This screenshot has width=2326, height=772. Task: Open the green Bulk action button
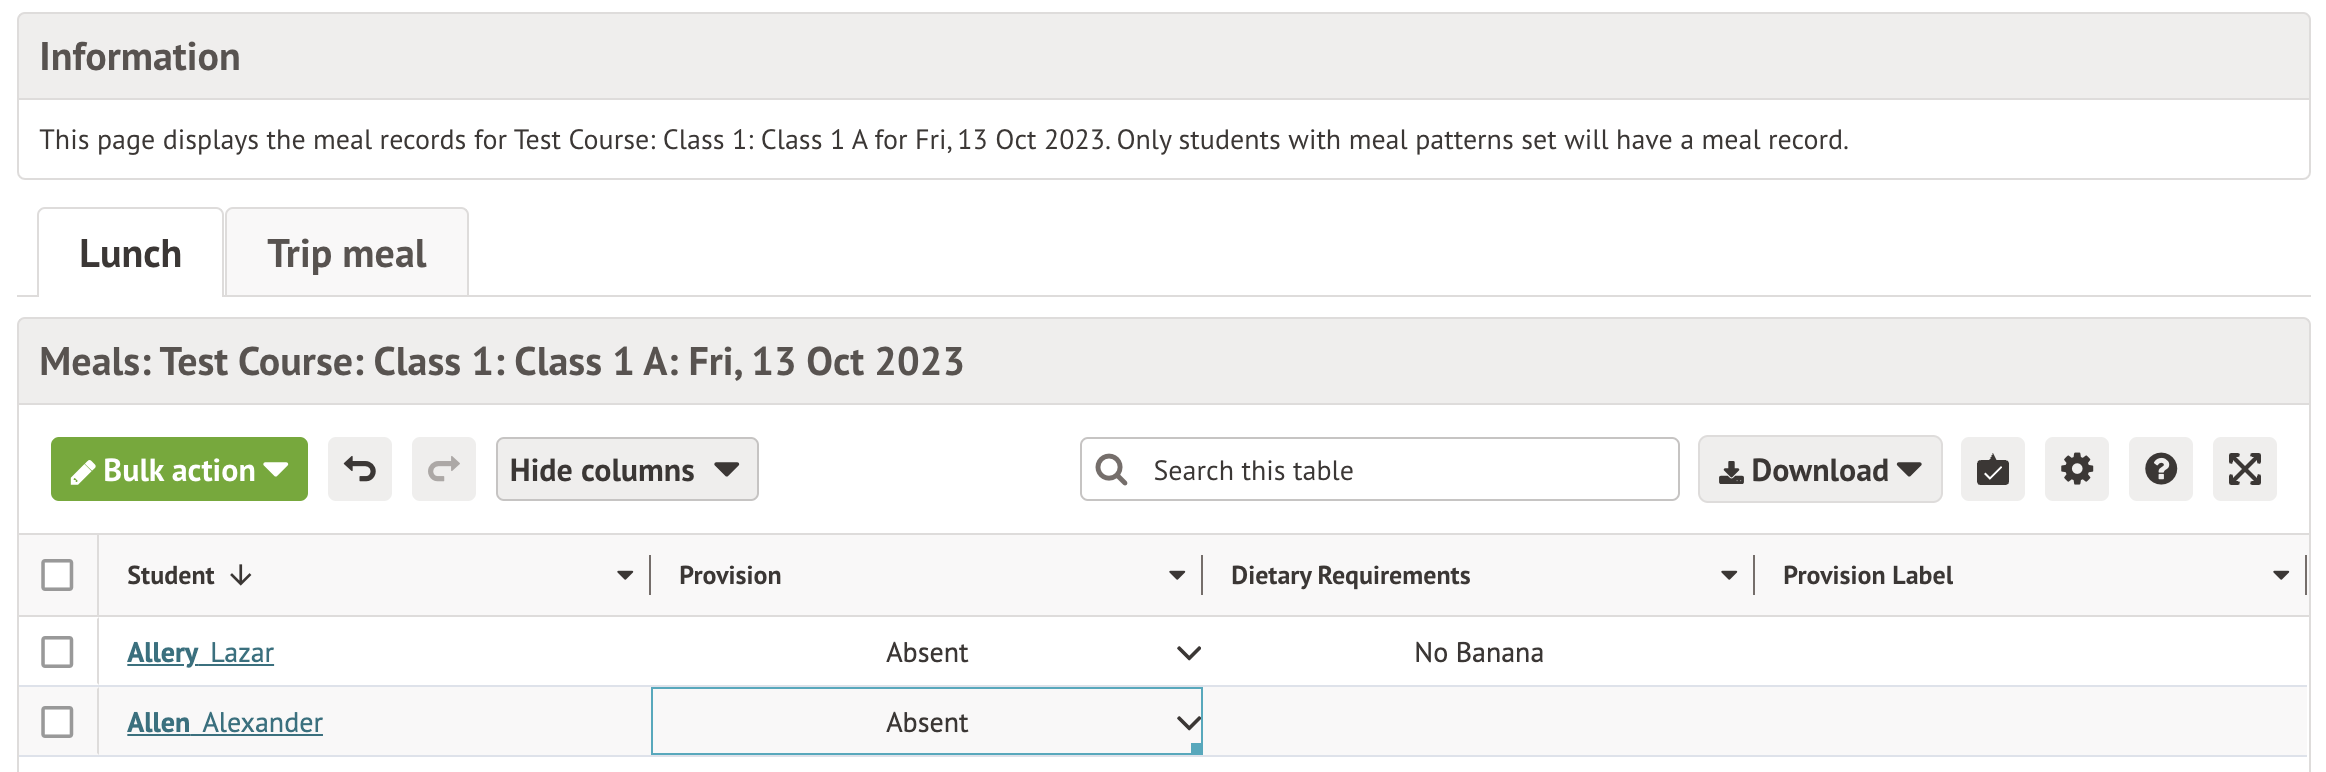(x=179, y=469)
